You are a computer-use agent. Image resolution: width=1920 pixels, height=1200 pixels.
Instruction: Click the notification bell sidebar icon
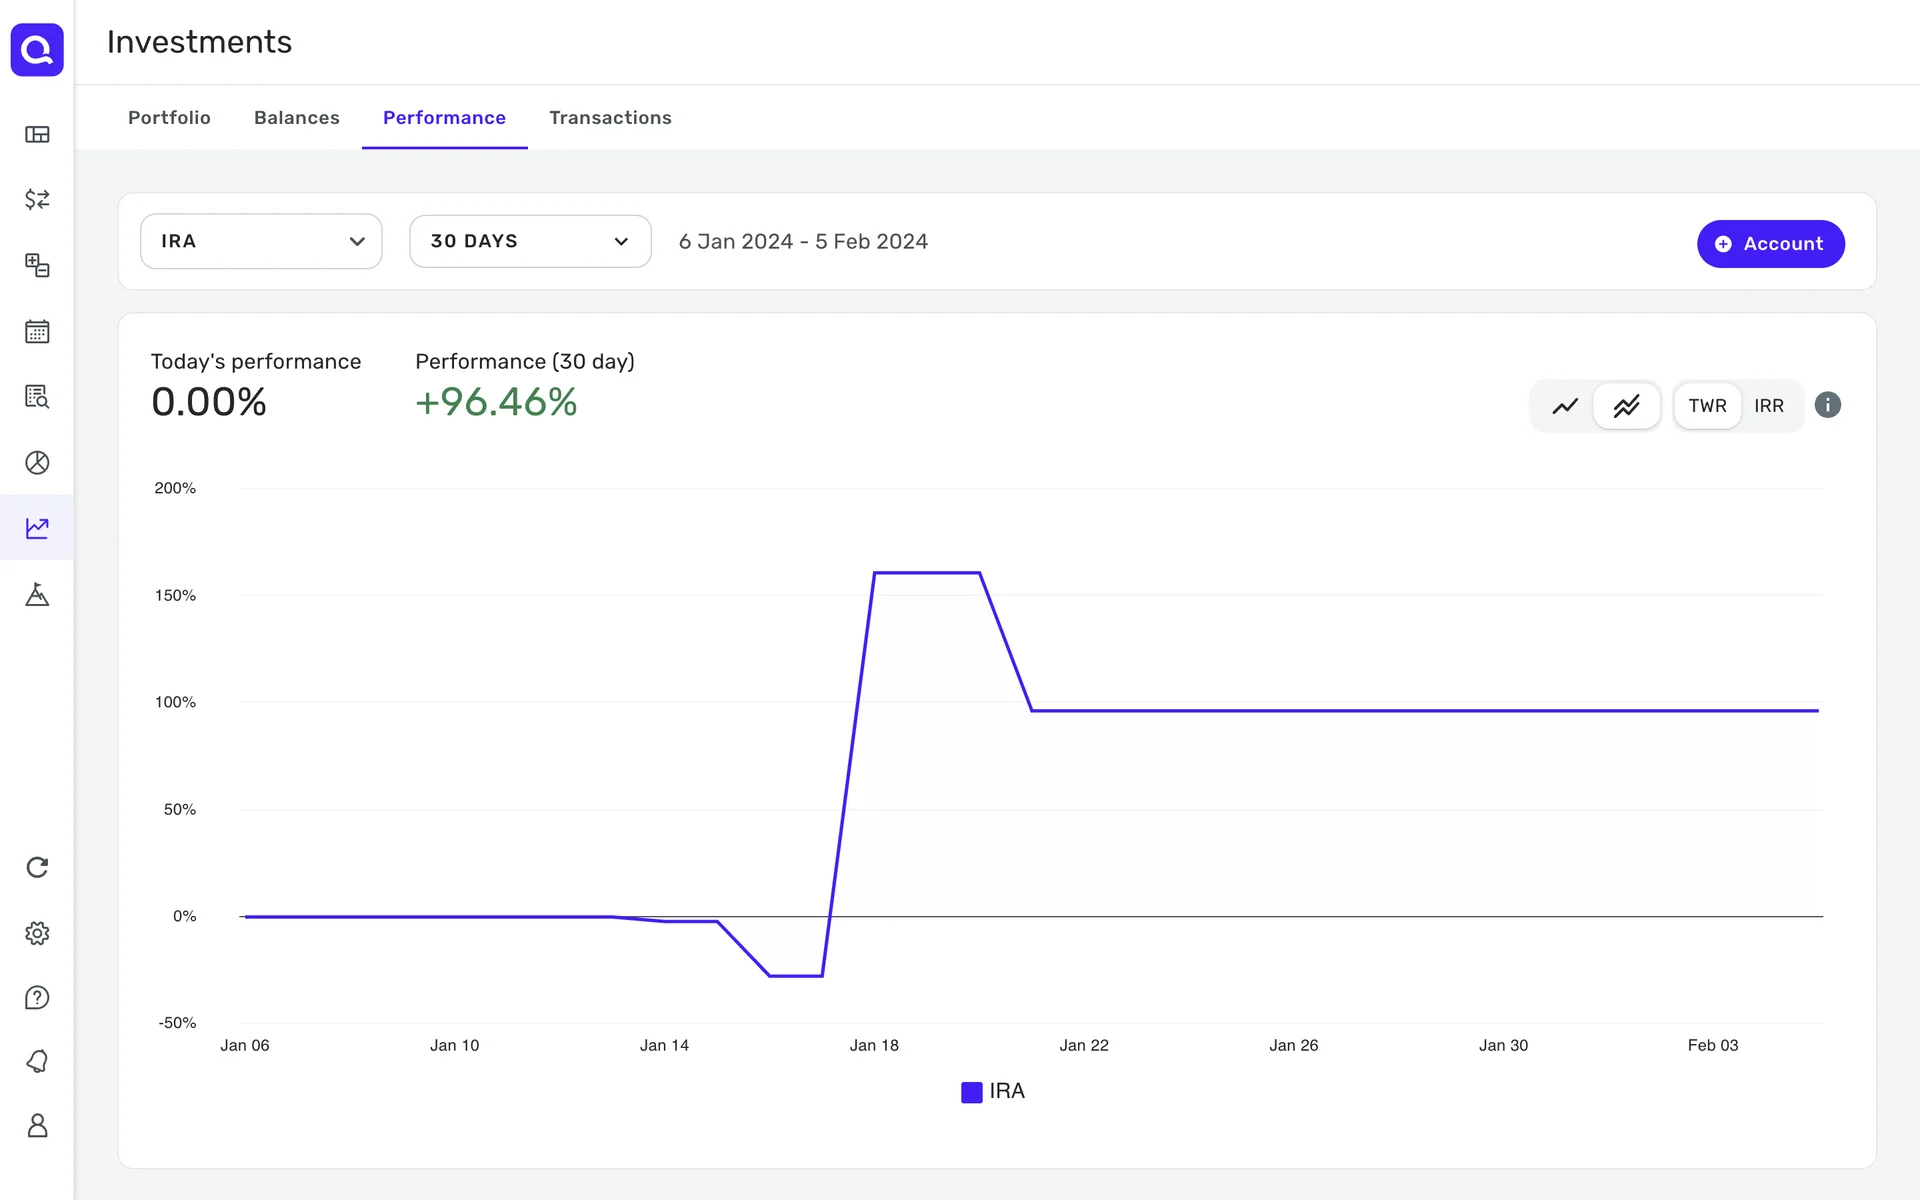[37, 1061]
